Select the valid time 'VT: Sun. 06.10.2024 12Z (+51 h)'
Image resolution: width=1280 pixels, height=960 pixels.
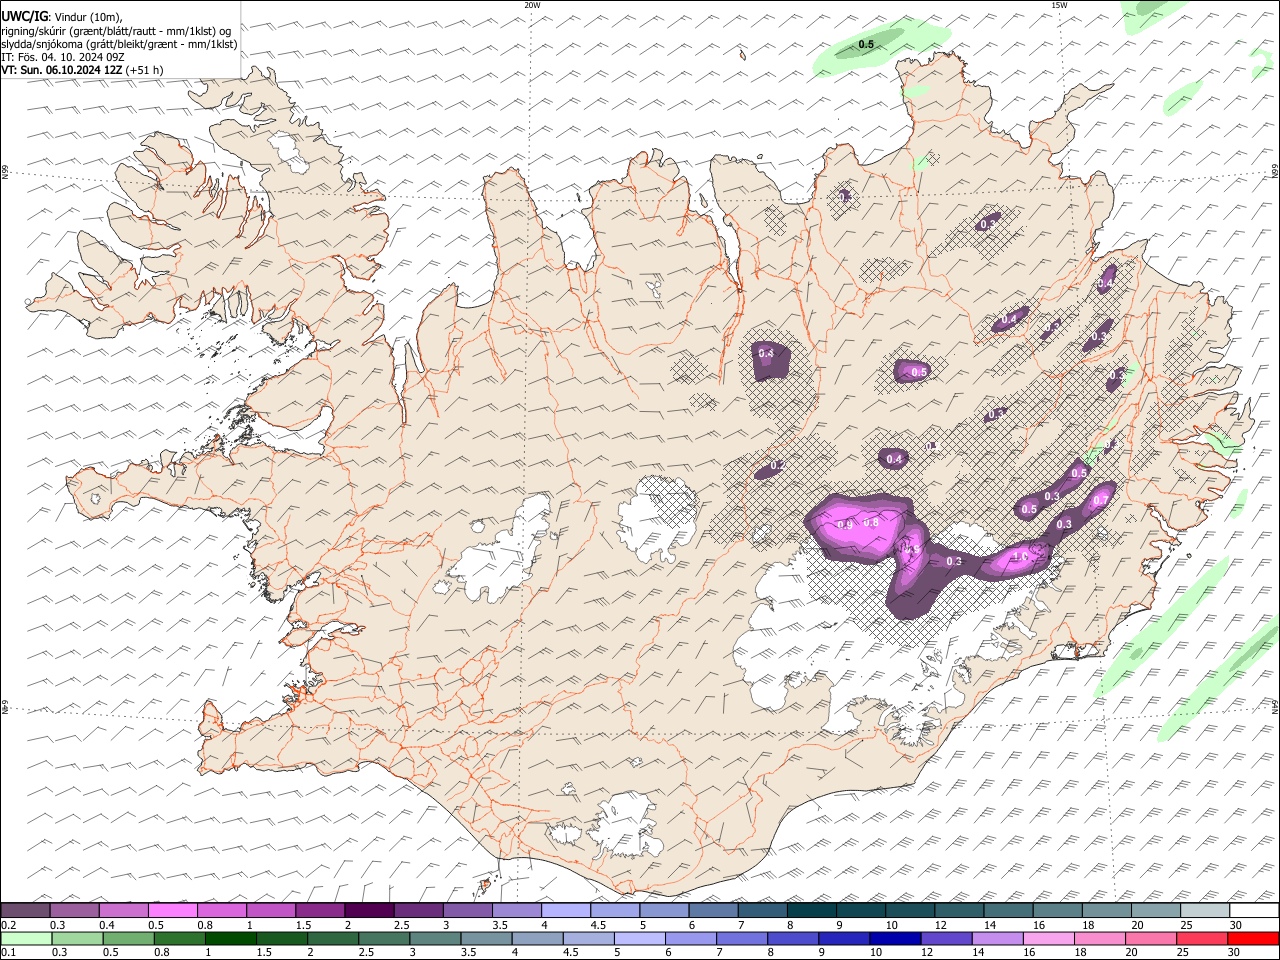[x=82, y=70]
